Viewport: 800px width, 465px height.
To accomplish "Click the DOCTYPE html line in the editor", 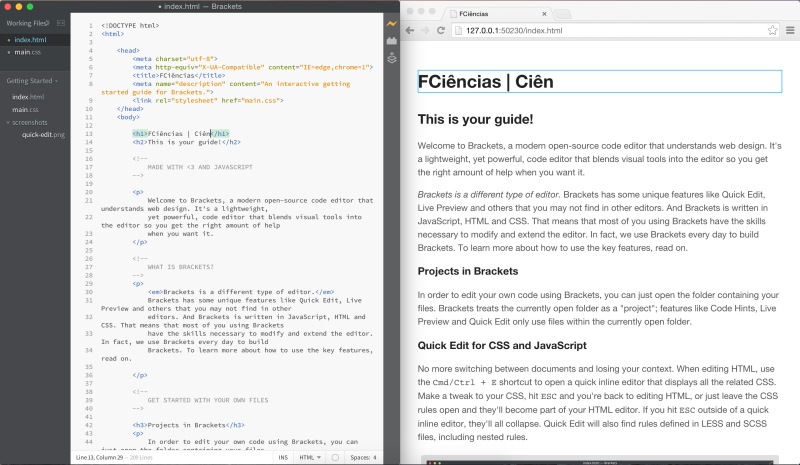I will 130,26.
